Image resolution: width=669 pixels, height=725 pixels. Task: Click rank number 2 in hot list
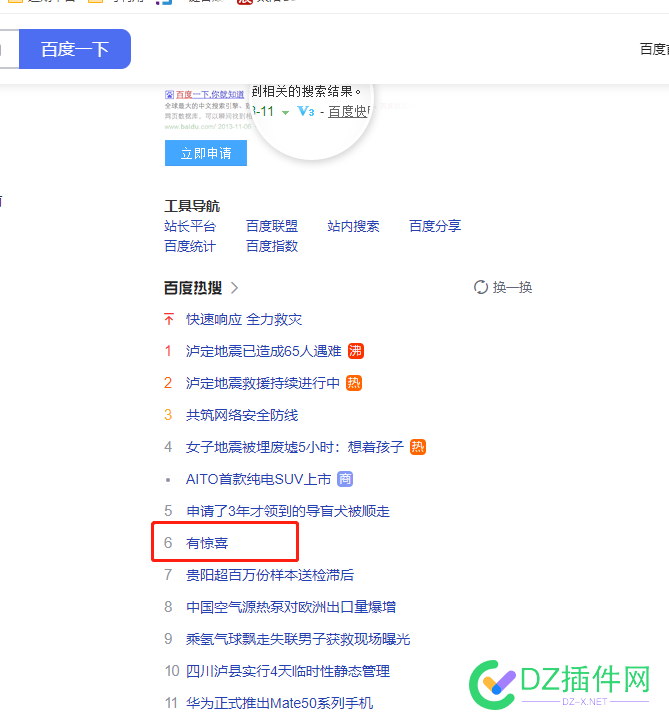pos(168,383)
